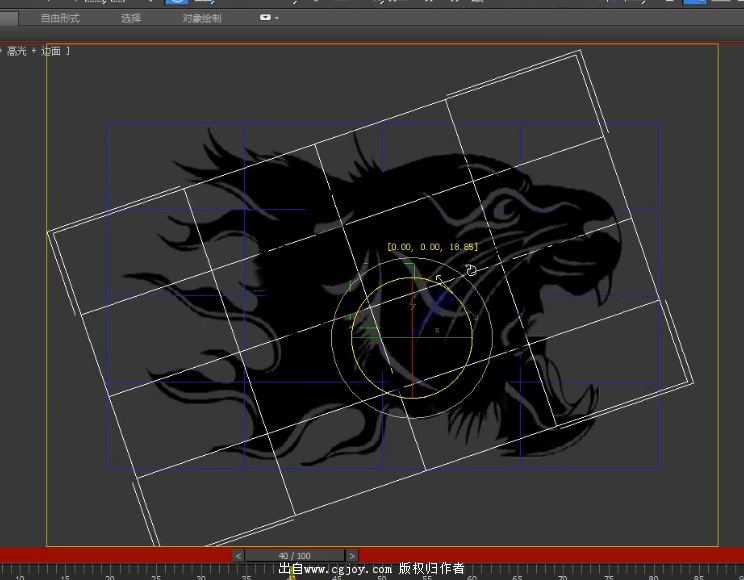Open the 对象绘制 ribbon tab
This screenshot has height=580, width=744.
(x=202, y=18)
